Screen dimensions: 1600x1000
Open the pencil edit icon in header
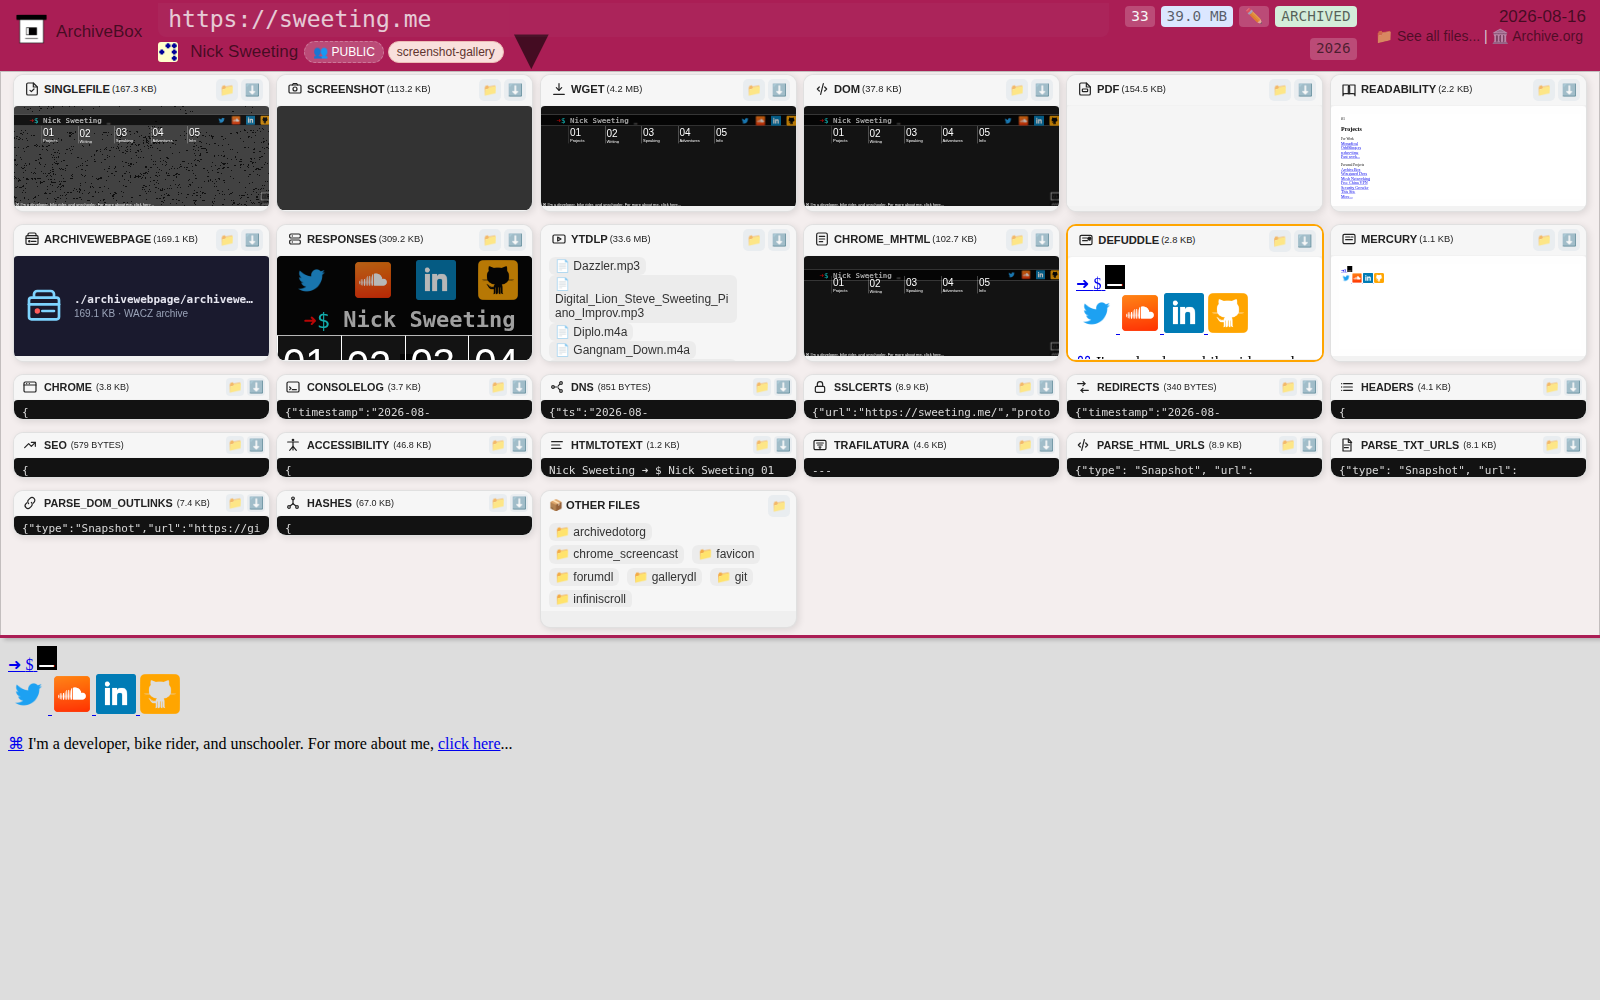[x=1254, y=16]
